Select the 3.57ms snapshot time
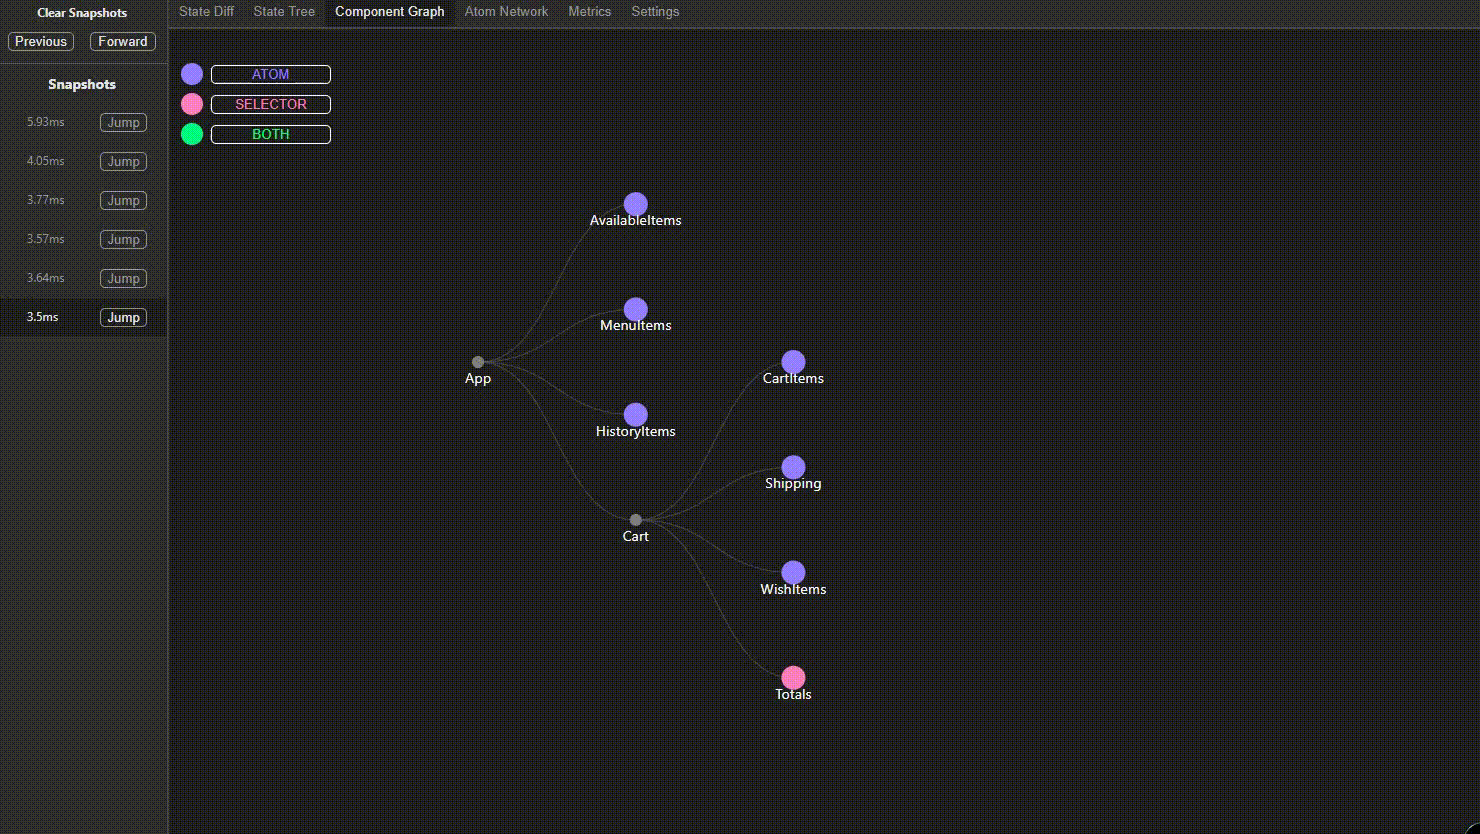The image size is (1480, 834). coord(46,239)
